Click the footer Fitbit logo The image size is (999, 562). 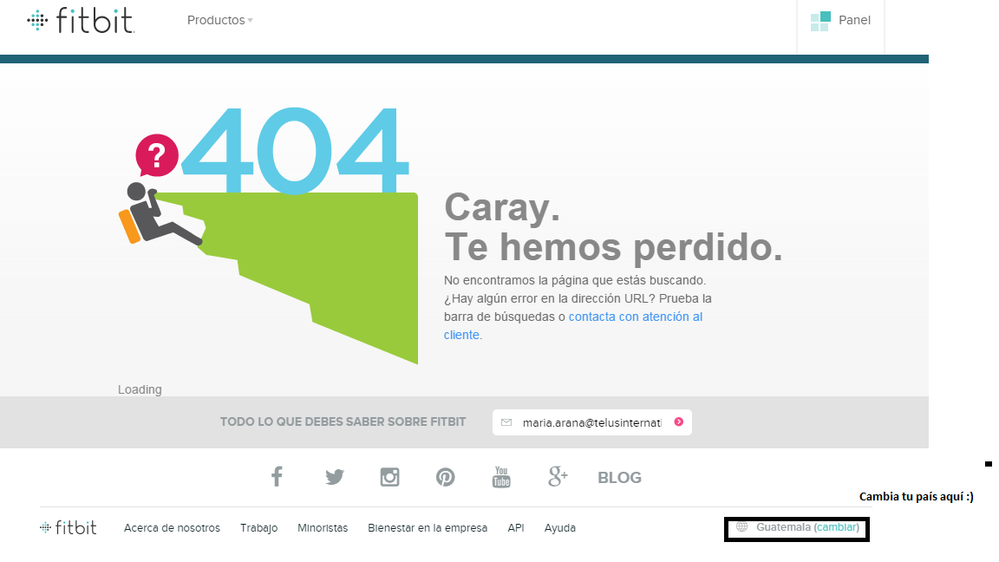(68, 528)
